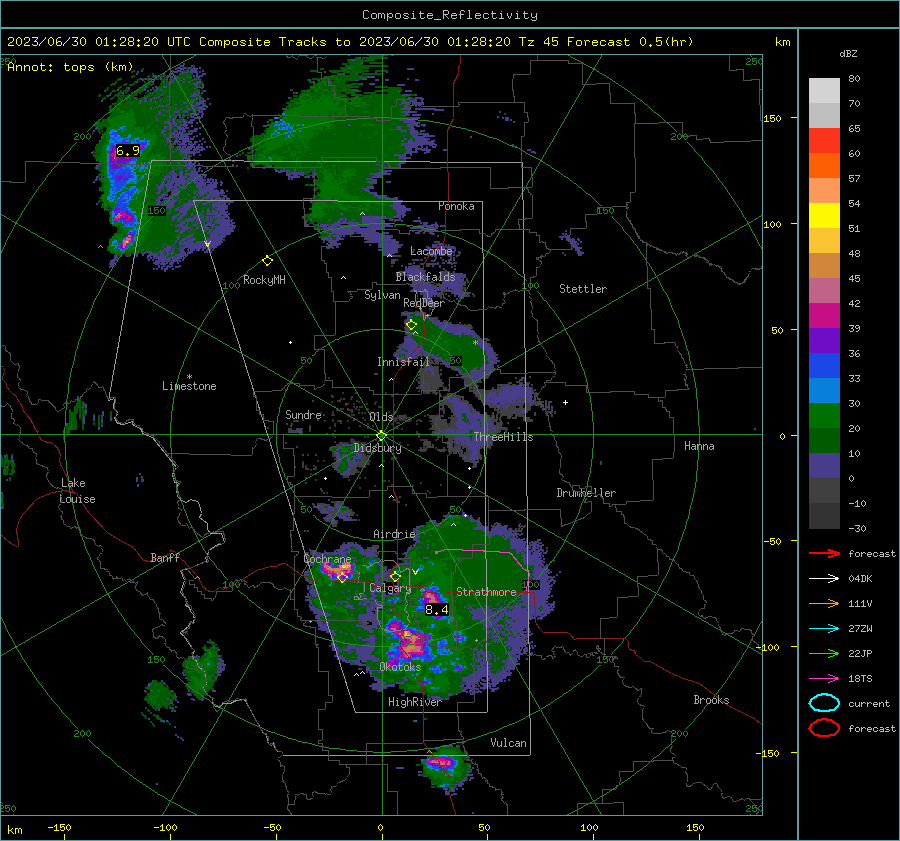Click the date-time tracks header line

[x=350, y=42]
